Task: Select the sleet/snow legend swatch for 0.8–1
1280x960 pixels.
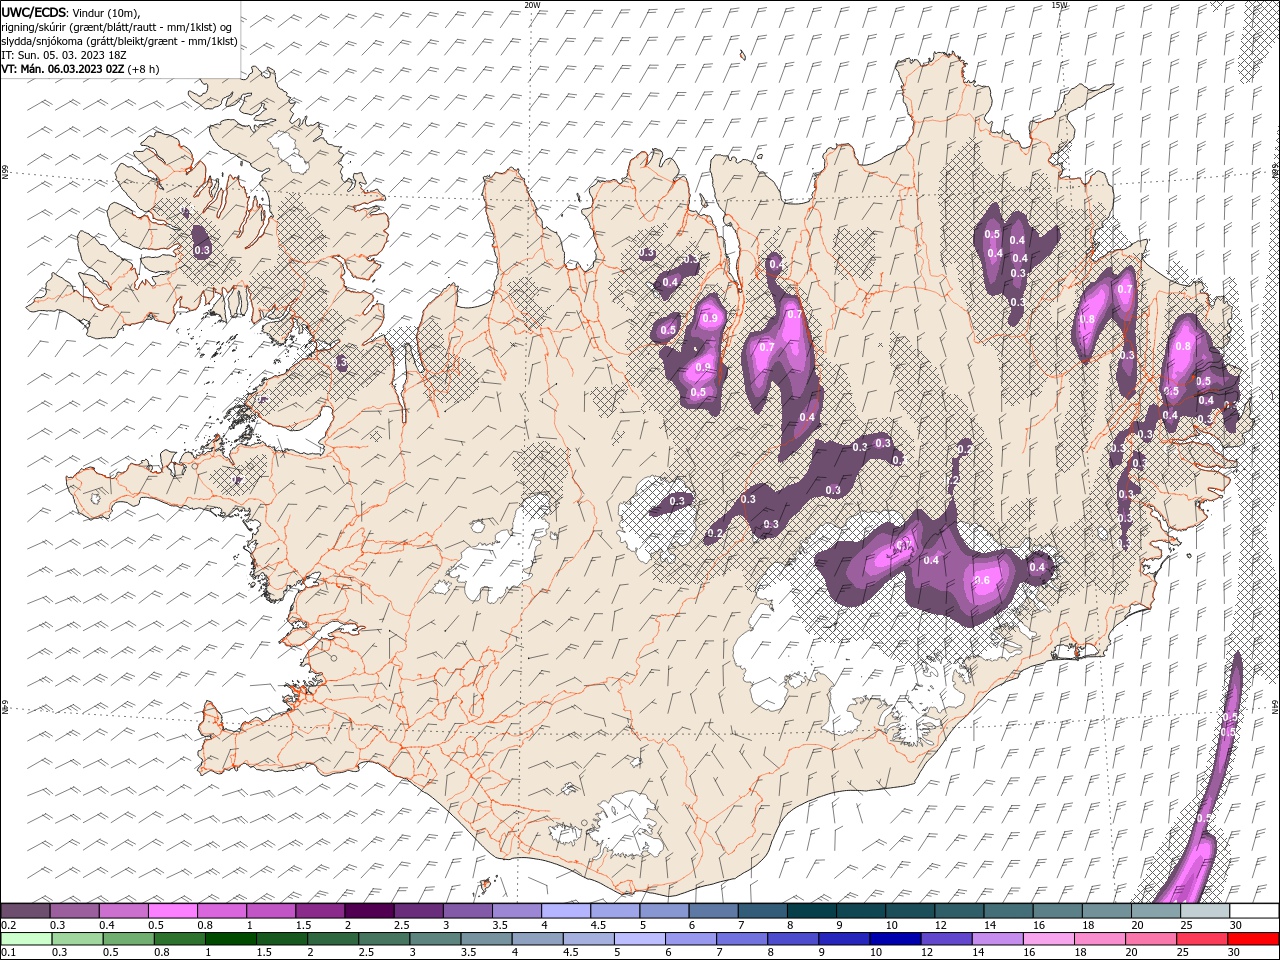Action: tap(222, 910)
